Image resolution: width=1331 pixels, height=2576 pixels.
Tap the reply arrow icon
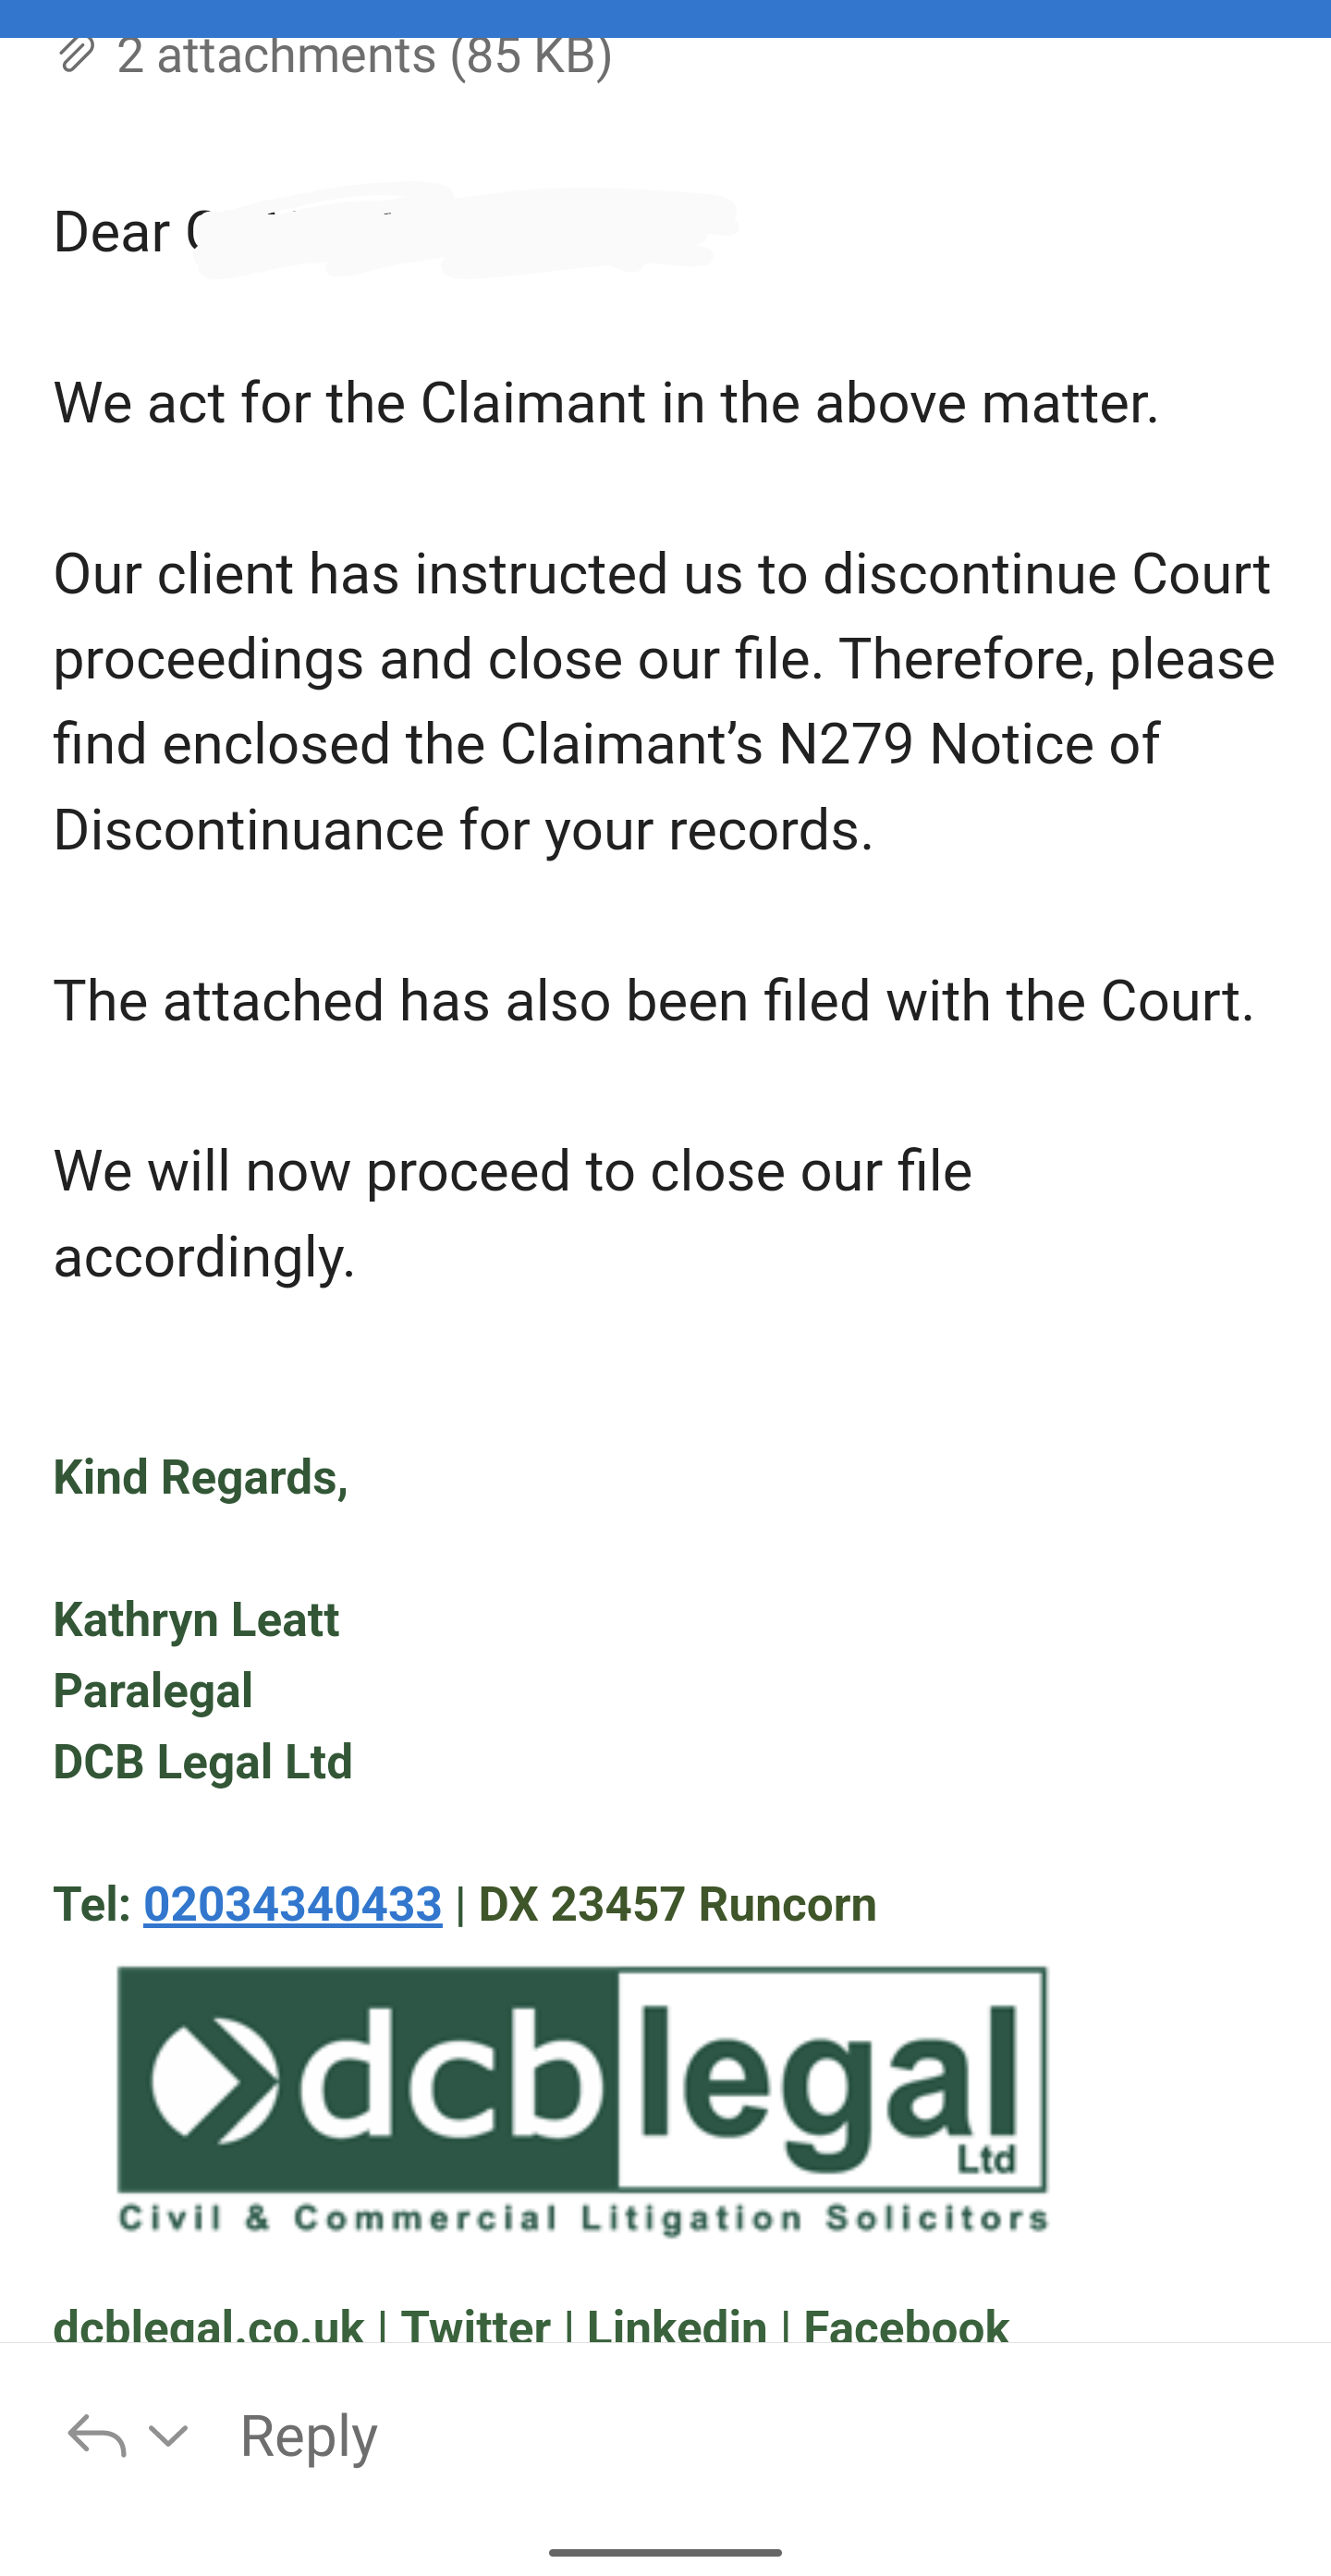click(96, 2435)
